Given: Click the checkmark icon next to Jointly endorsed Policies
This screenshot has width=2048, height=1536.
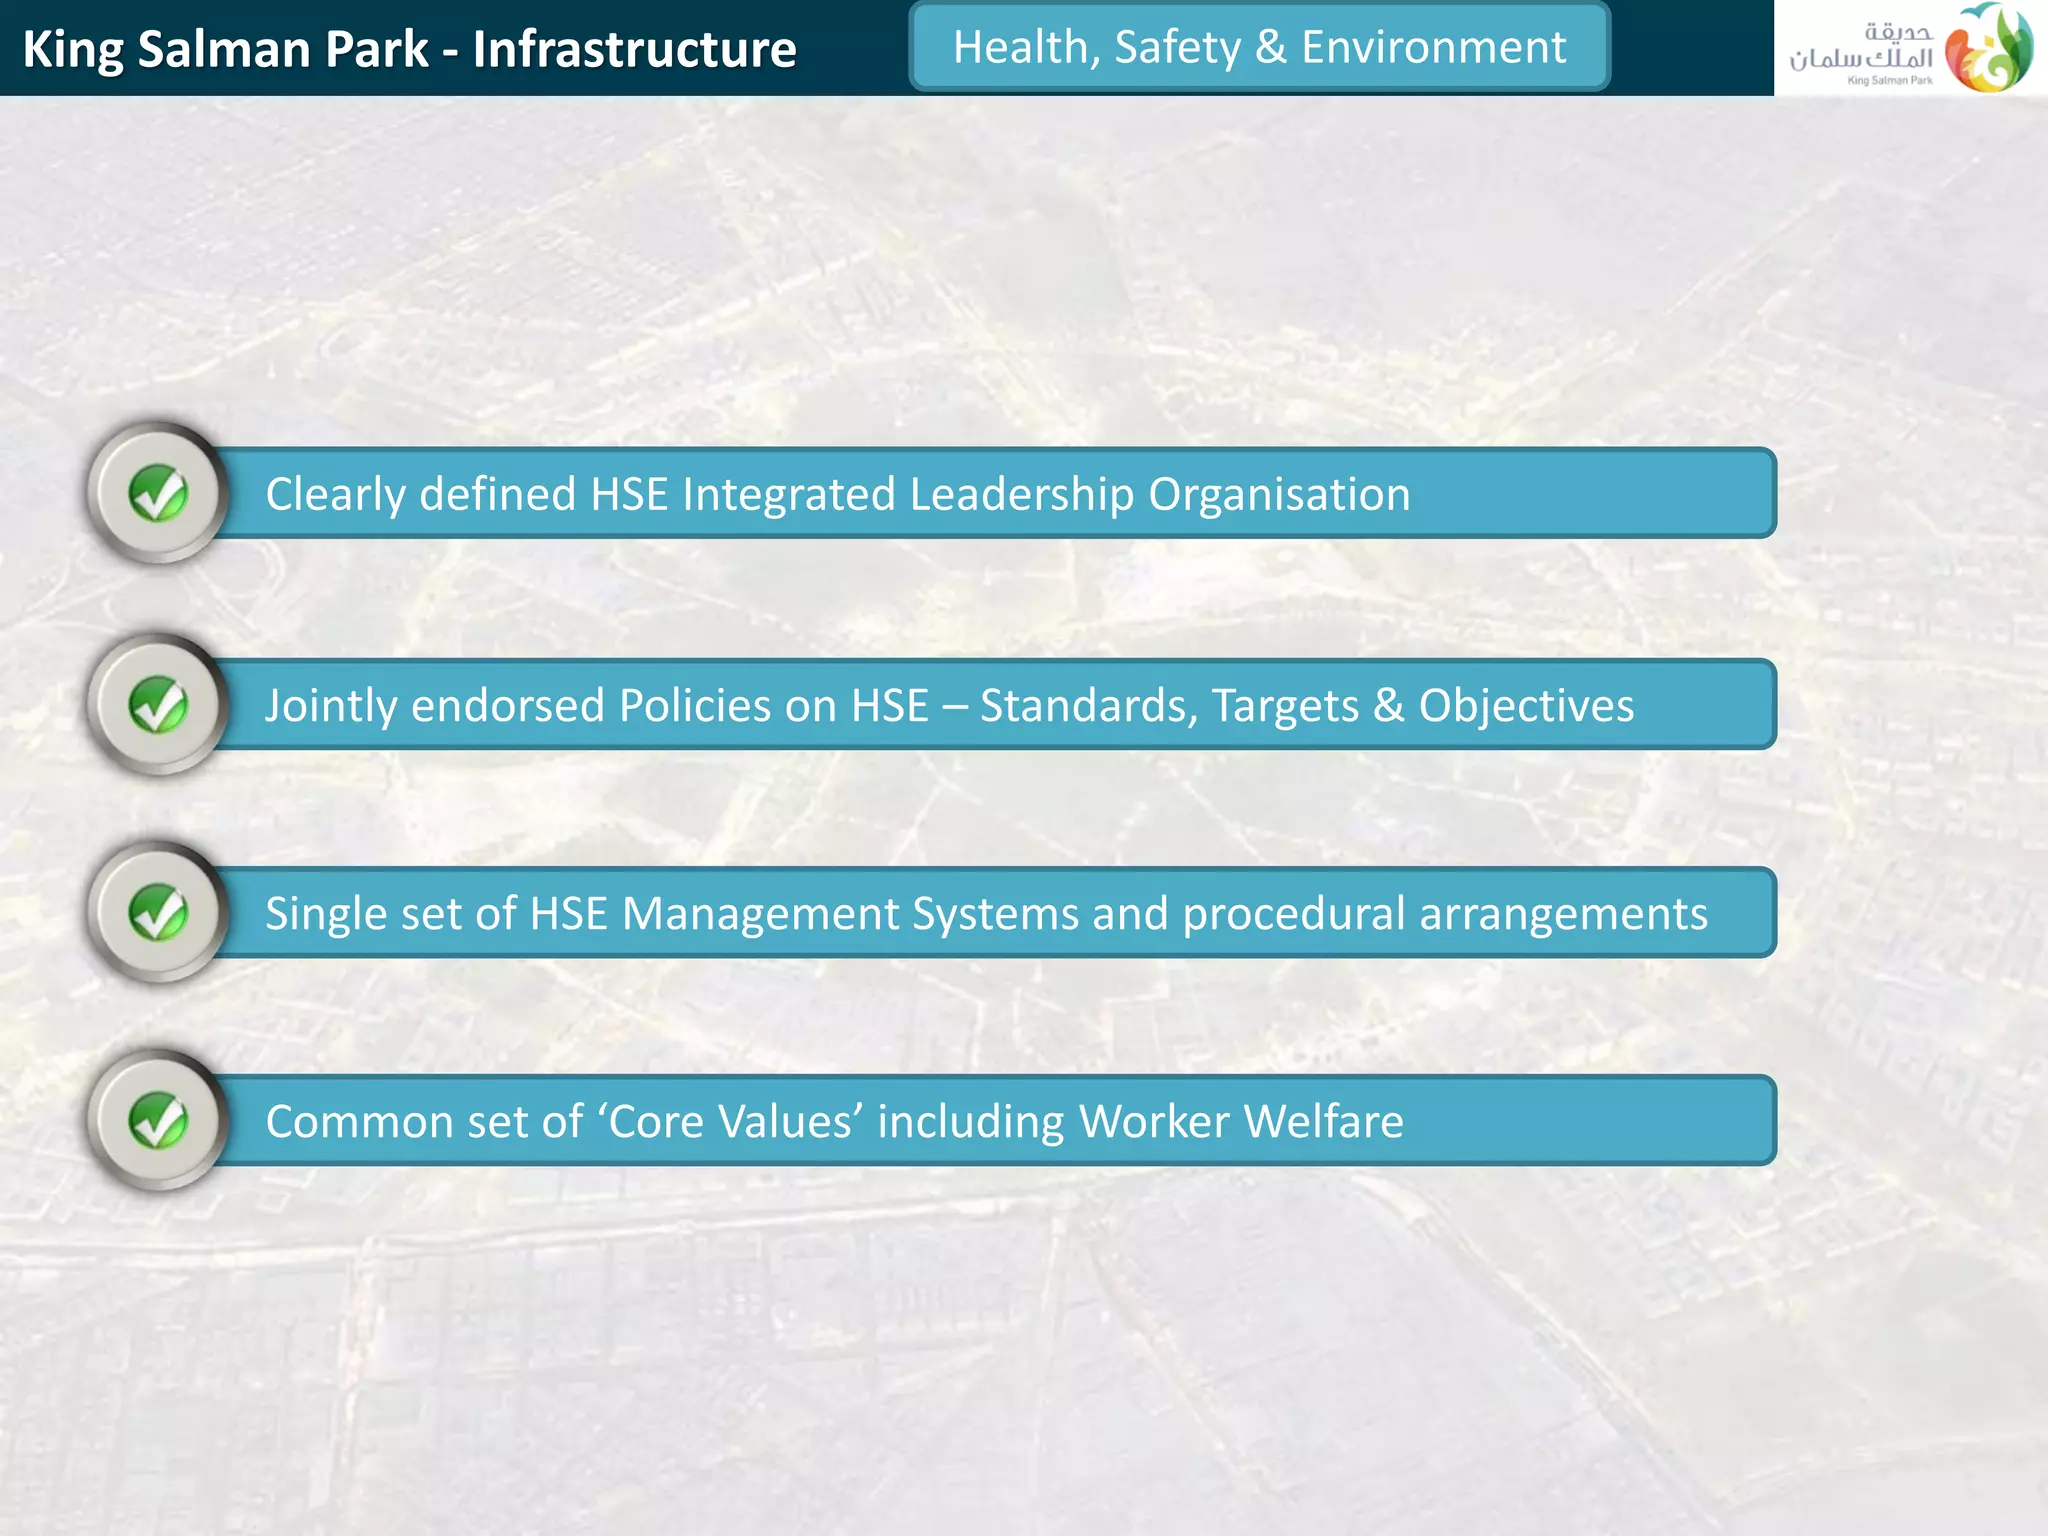Looking at the screenshot, I should point(158,704).
